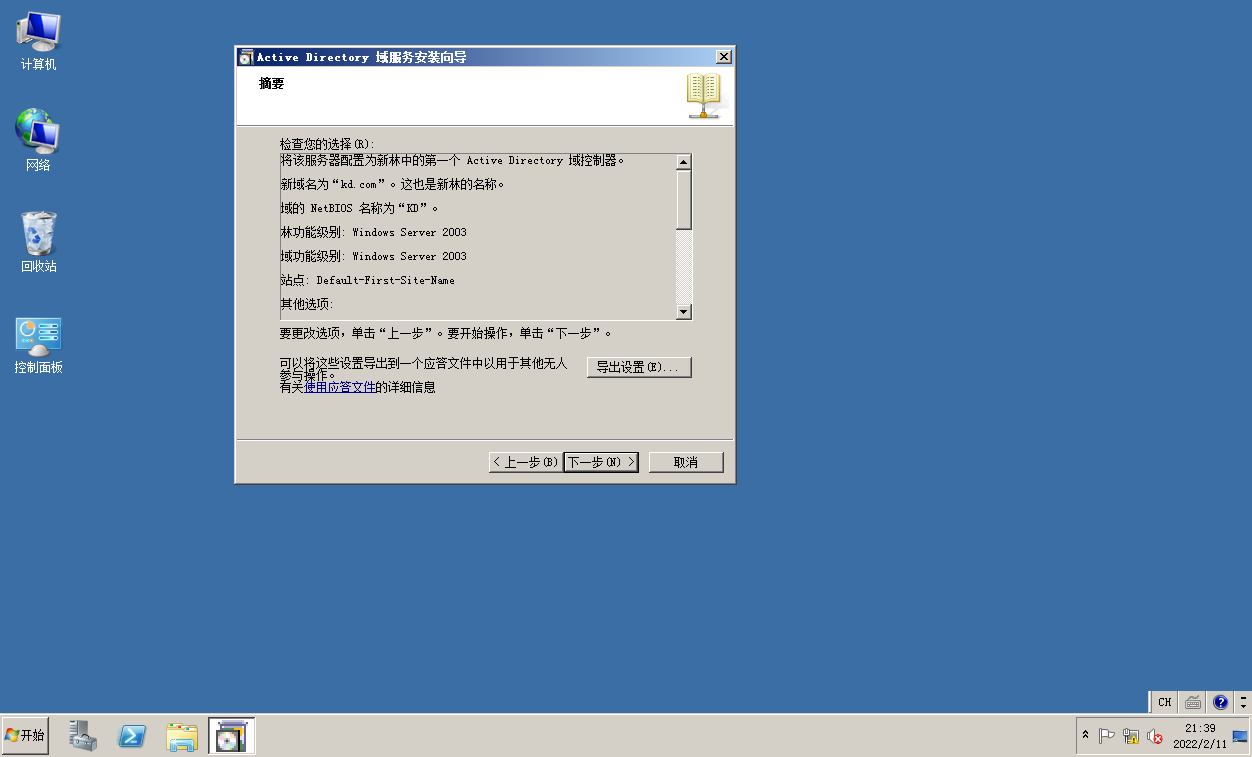The image size is (1252, 757).
Task: Click the muted volume tray icon
Action: pos(1155,736)
